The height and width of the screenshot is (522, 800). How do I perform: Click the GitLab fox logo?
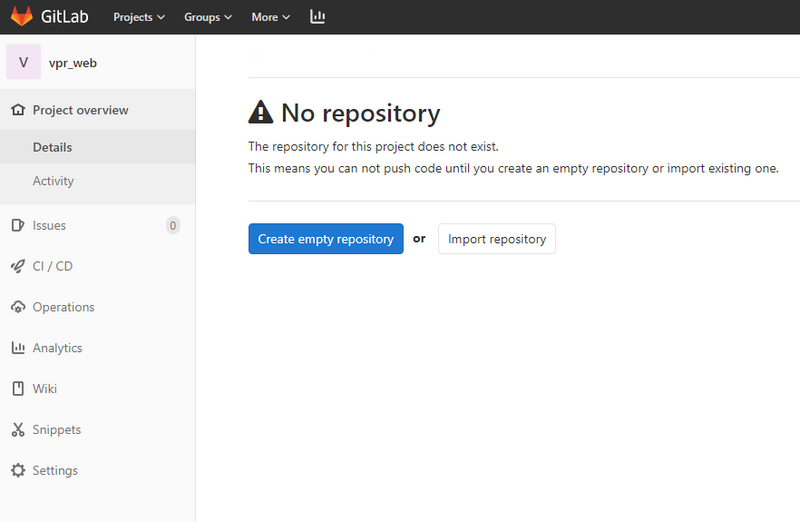[x=22, y=16]
